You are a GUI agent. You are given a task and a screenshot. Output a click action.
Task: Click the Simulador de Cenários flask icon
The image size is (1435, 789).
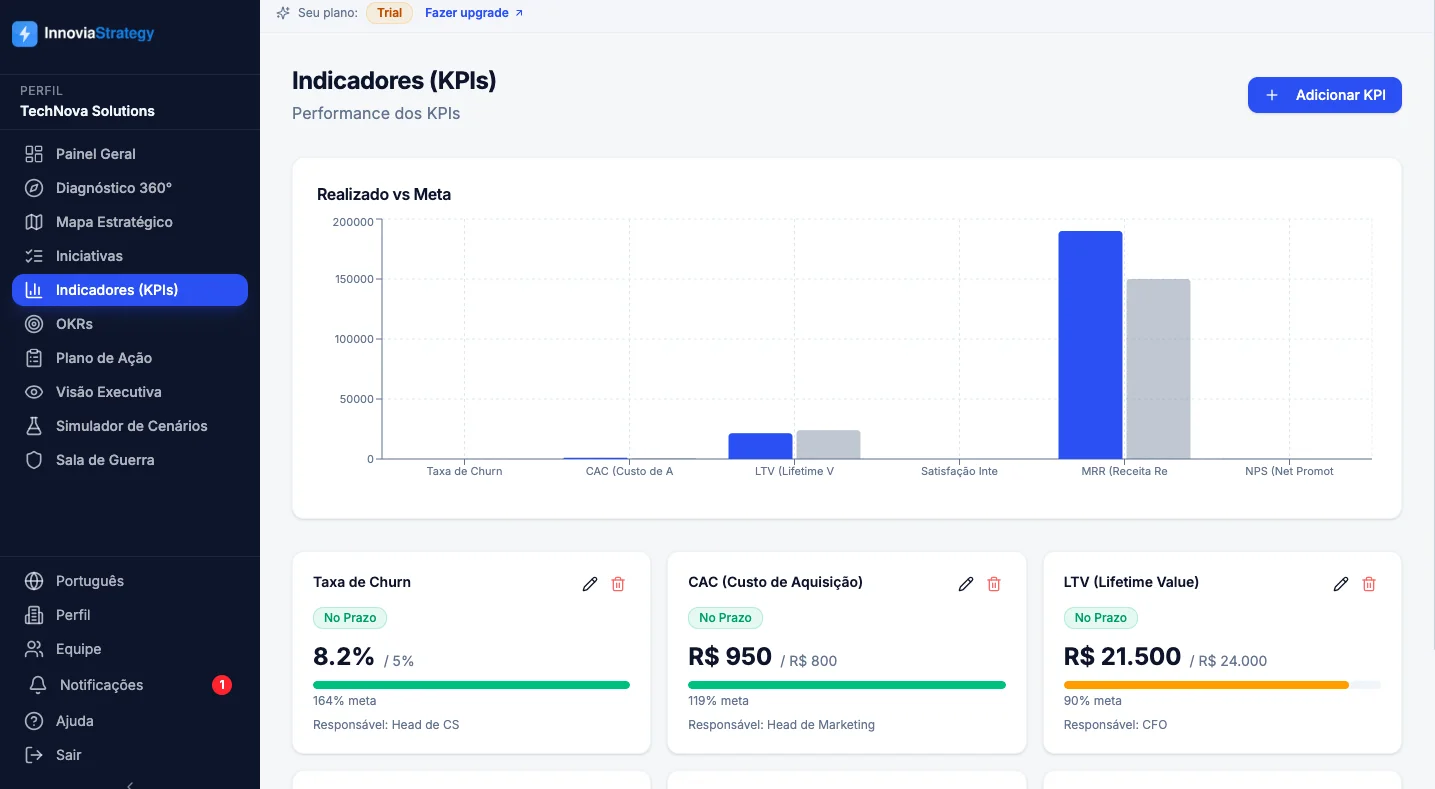[x=34, y=426]
